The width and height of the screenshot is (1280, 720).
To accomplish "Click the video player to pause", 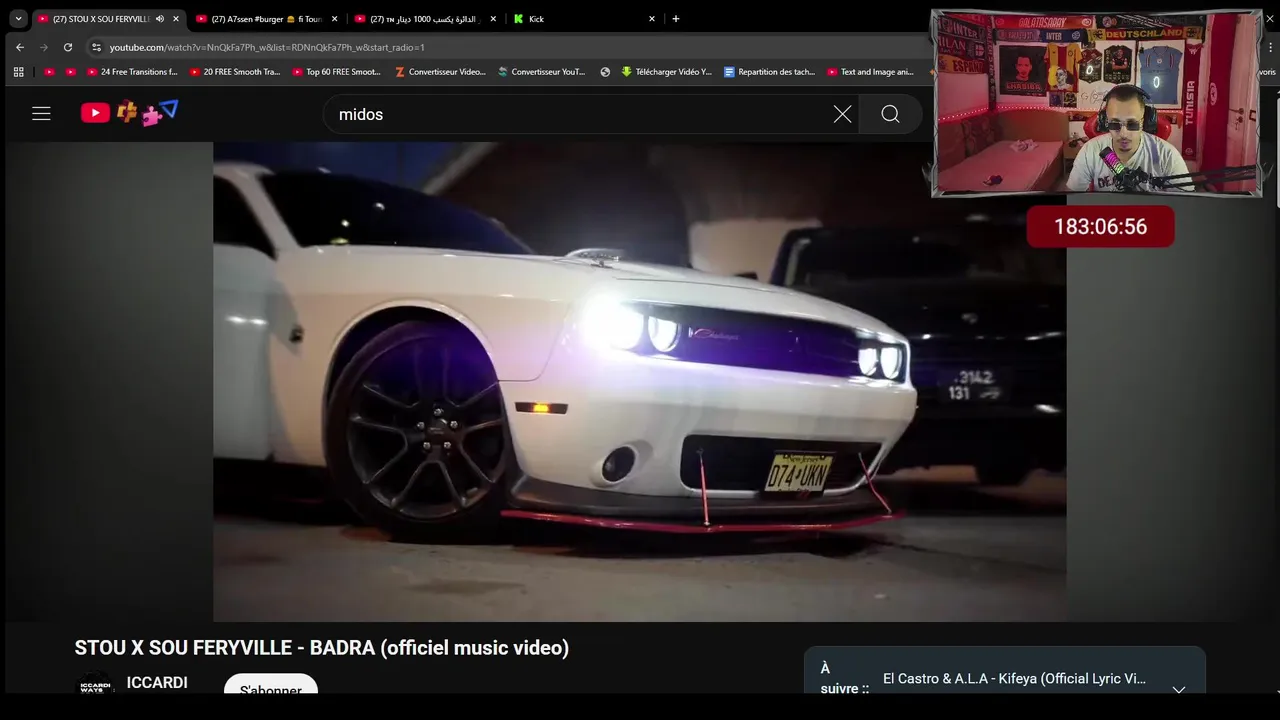I will [639, 381].
